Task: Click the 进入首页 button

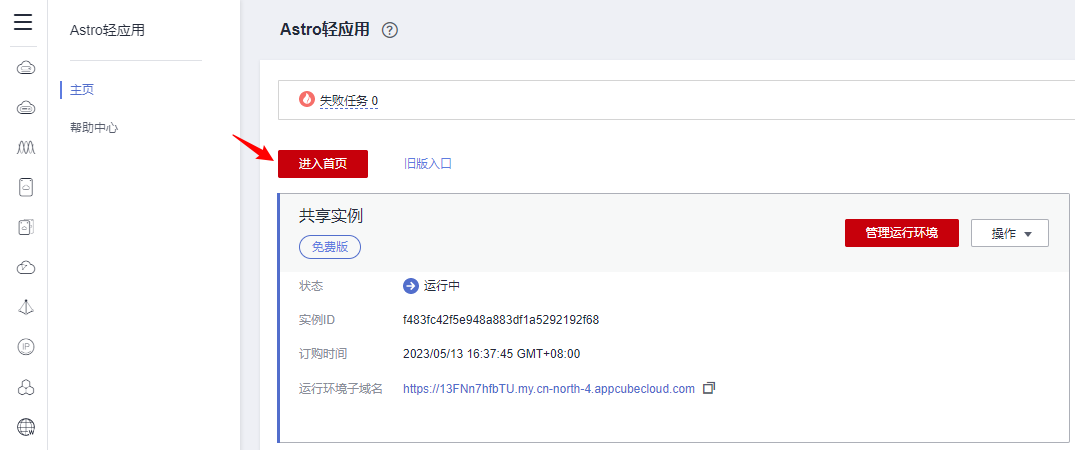Action: pyautogui.click(x=323, y=164)
